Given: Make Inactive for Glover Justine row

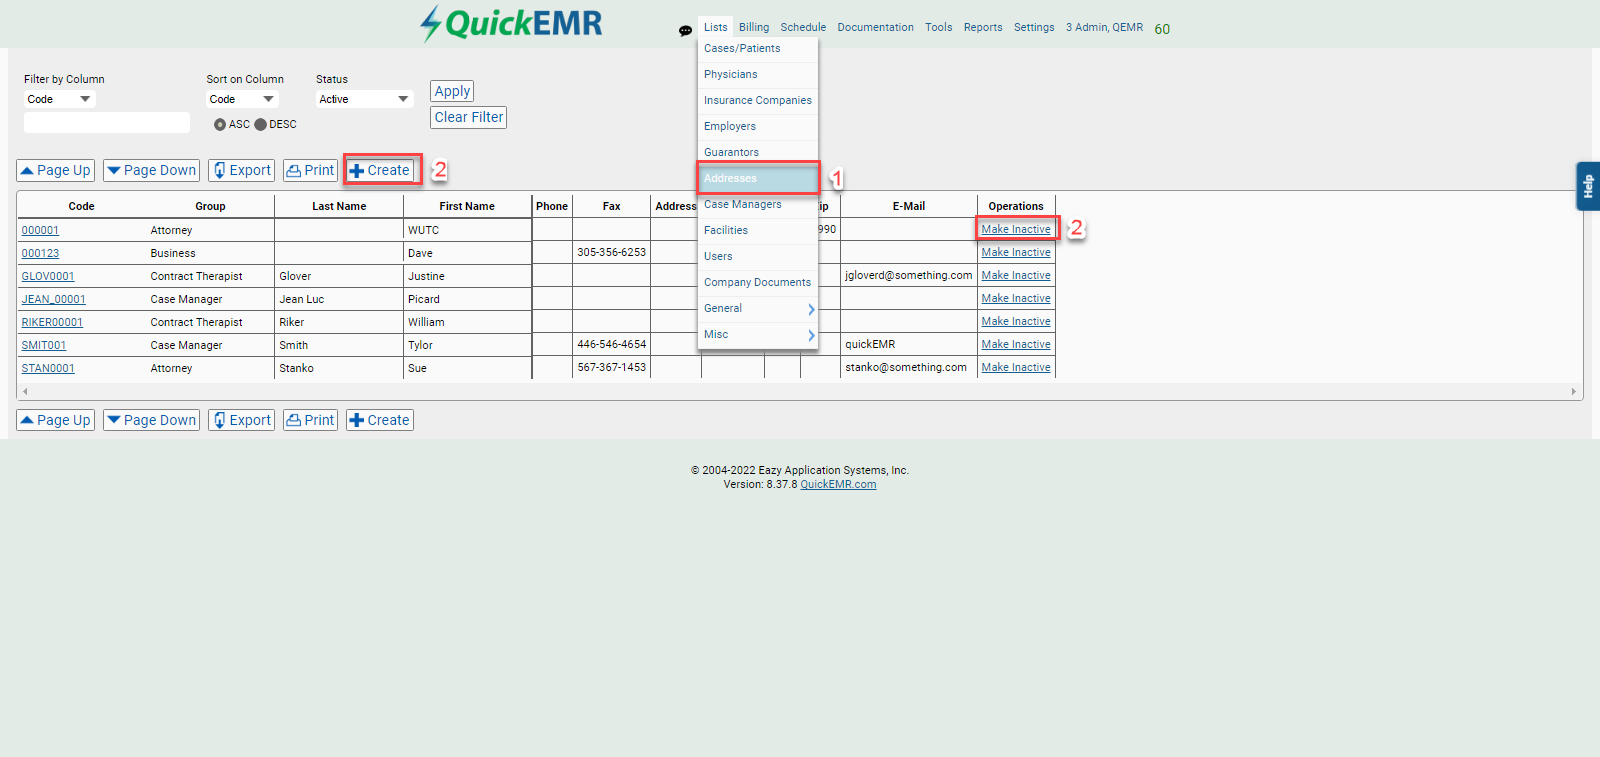Looking at the screenshot, I should click(x=1016, y=276).
